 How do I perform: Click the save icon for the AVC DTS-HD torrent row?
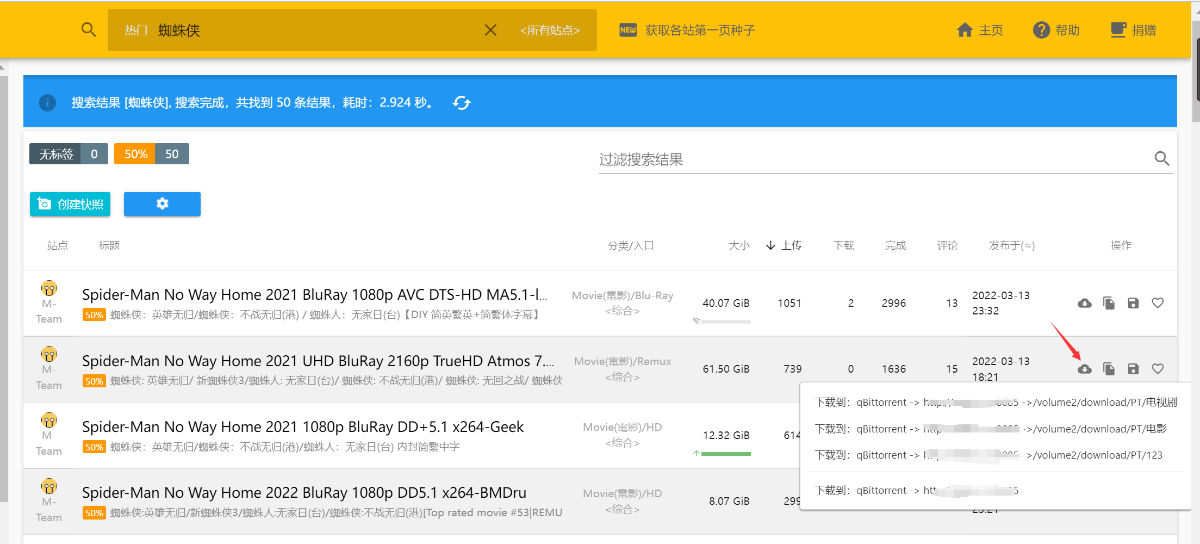[1133, 303]
